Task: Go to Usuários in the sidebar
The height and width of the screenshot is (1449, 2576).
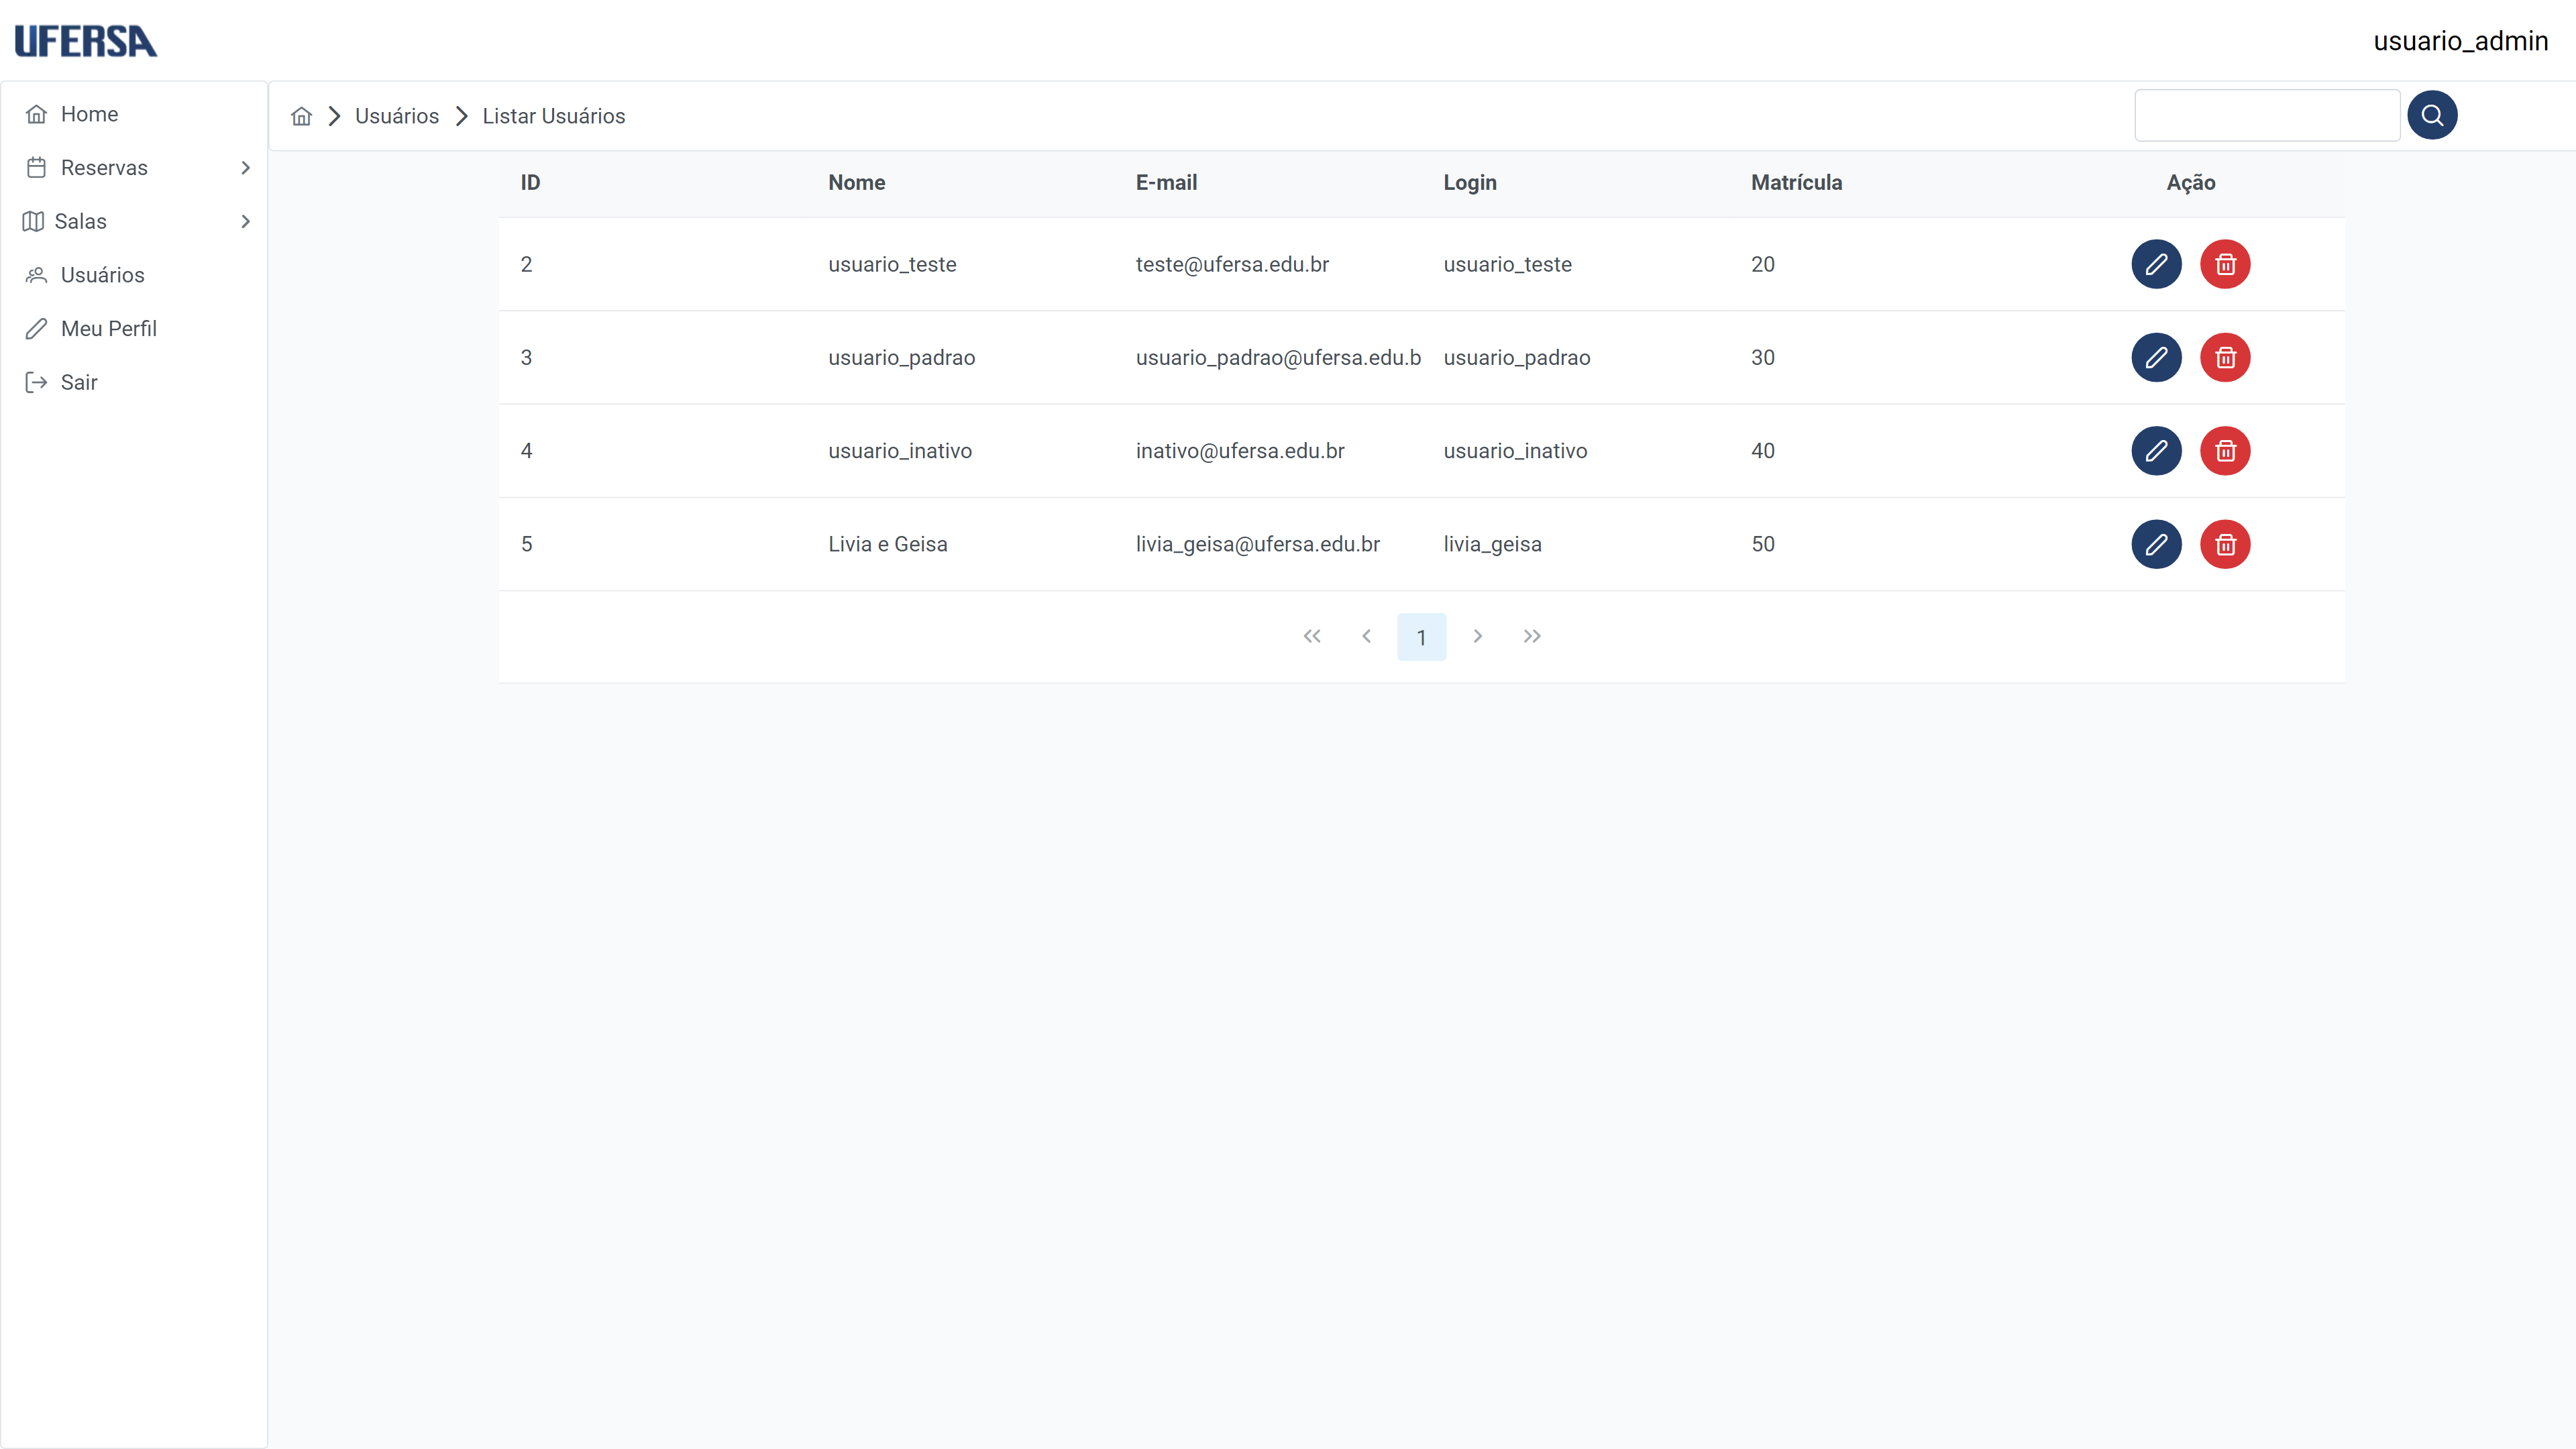Action: tap(134, 275)
